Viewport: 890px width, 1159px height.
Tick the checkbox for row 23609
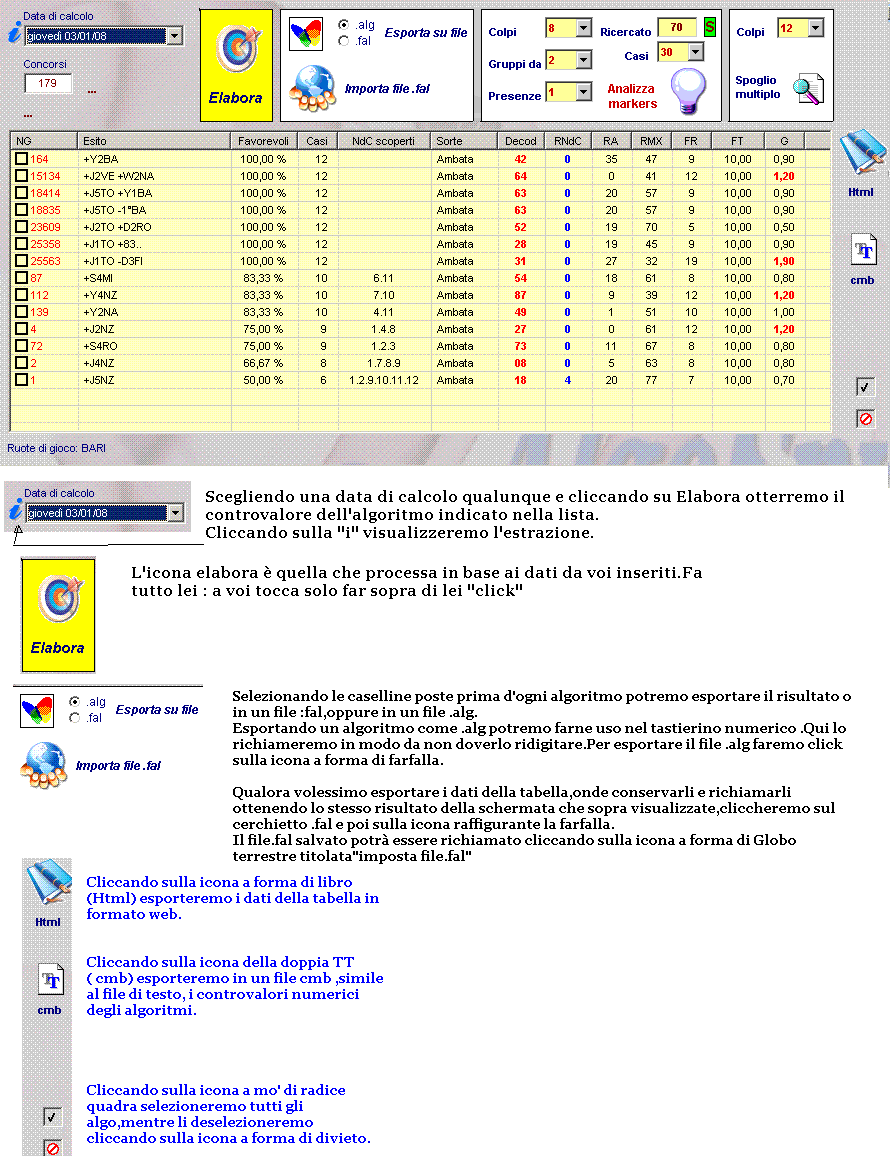click(x=21, y=226)
